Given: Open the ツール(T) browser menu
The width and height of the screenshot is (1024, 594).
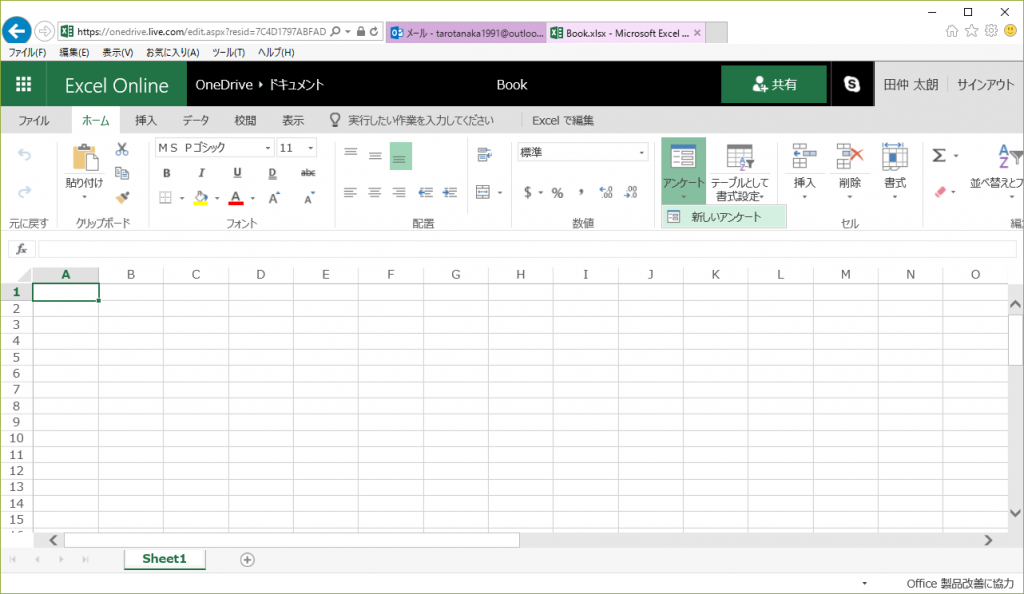Looking at the screenshot, I should tap(229, 52).
